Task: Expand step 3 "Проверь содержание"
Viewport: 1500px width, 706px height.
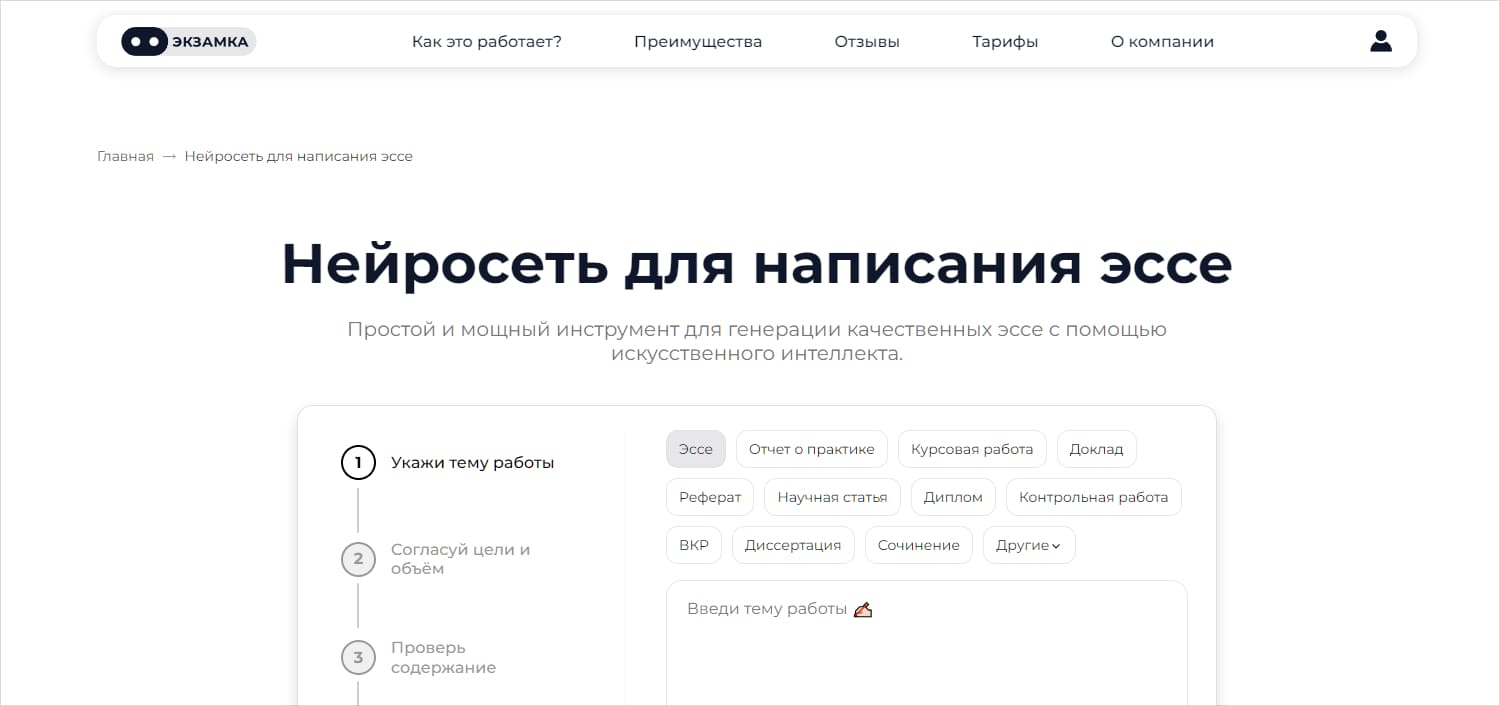Action: coord(444,657)
